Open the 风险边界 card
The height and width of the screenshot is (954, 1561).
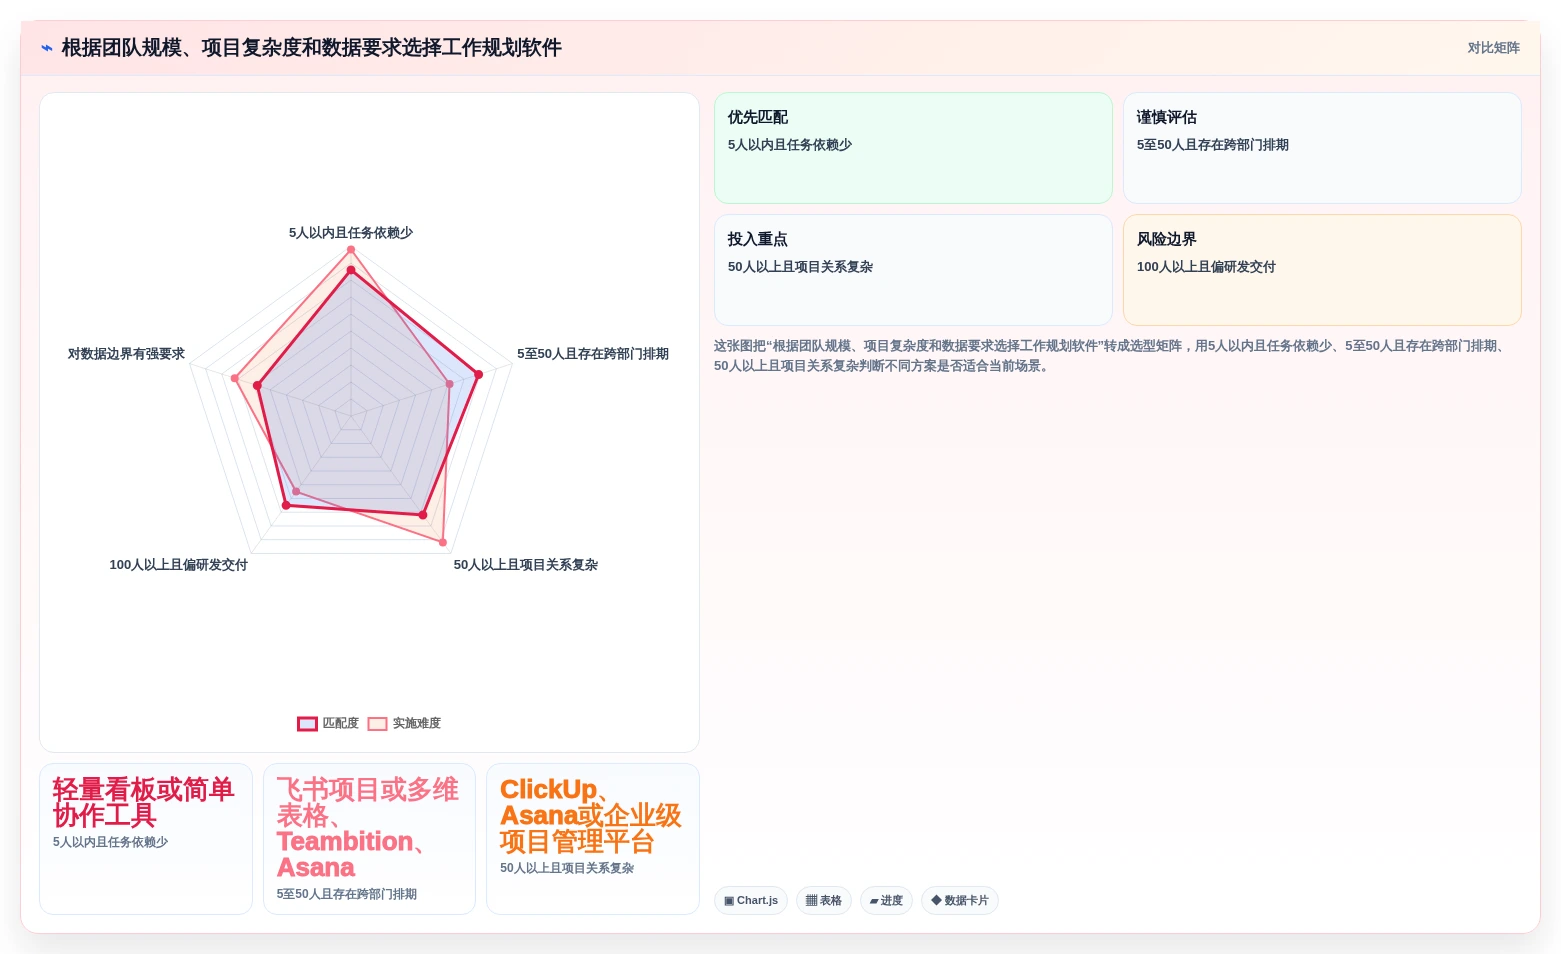pos(1322,270)
